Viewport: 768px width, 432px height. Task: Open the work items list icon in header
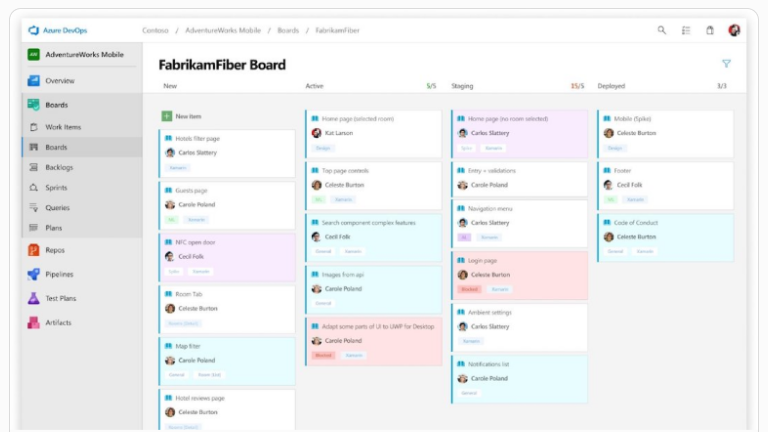click(686, 30)
